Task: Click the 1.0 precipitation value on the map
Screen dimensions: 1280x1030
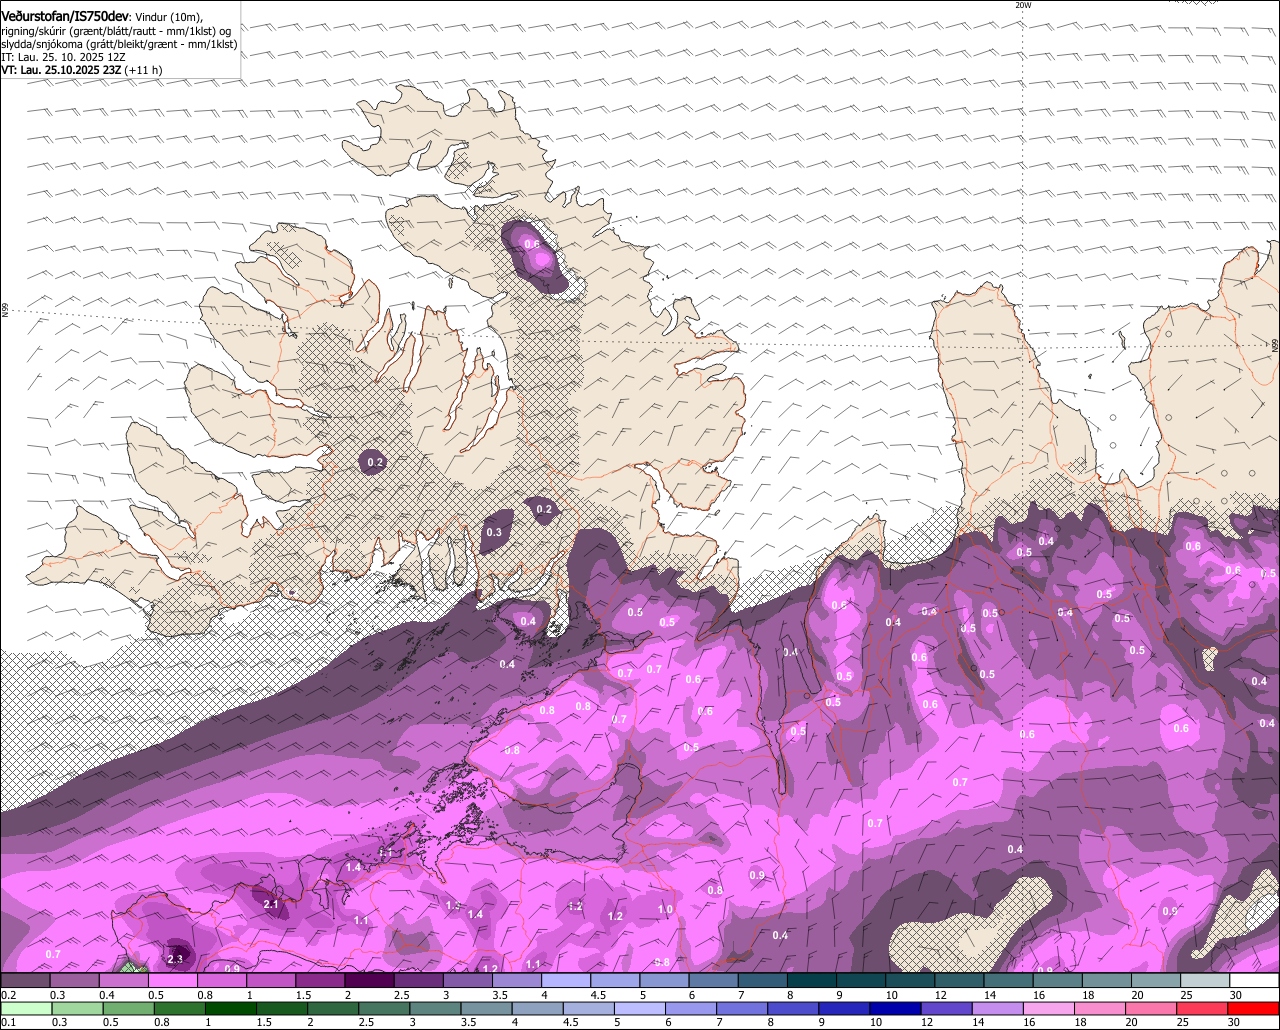Action: pyautogui.click(x=666, y=910)
